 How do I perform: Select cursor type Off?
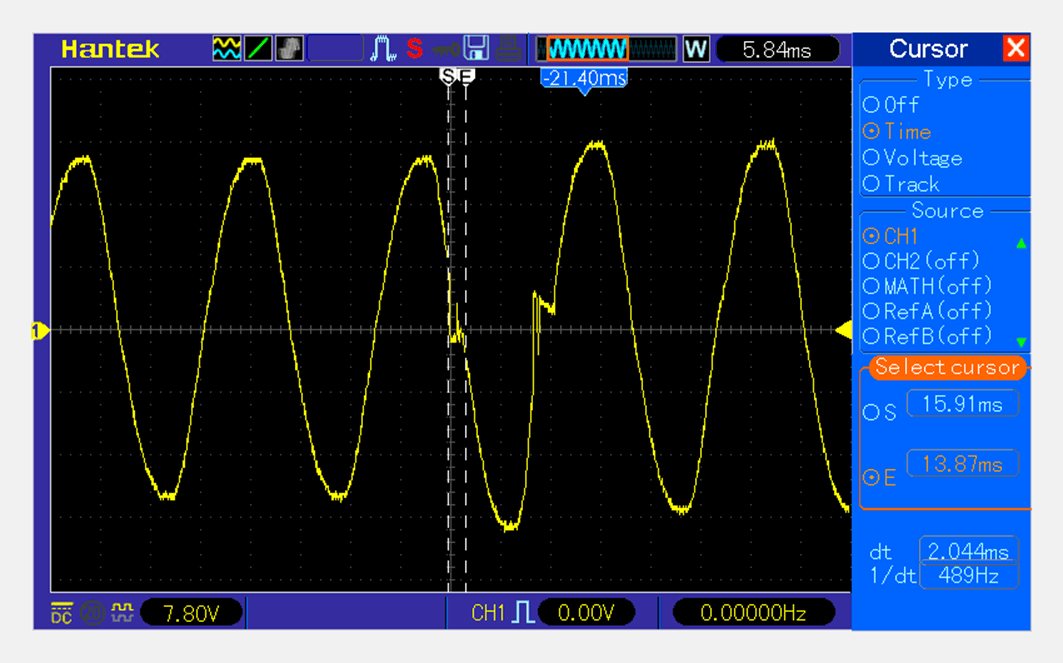(x=892, y=105)
